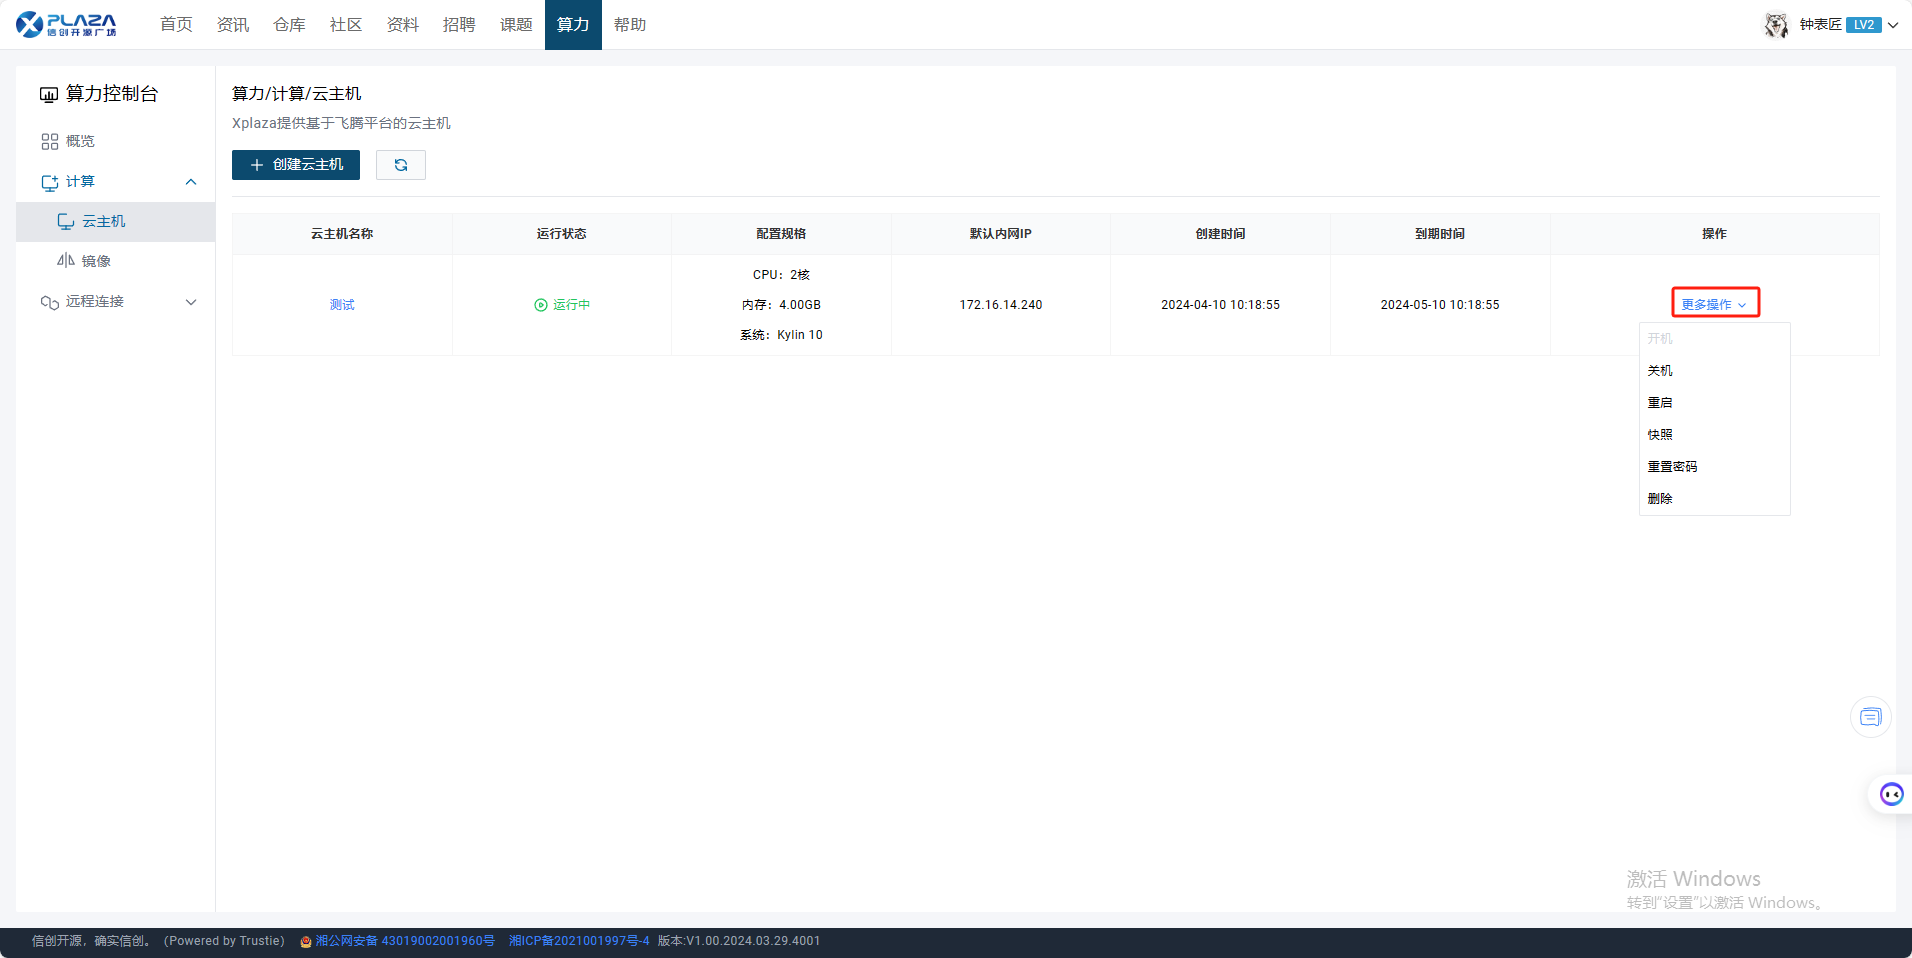Select Snapshot (快照) menu option
This screenshot has width=1912, height=958.
[1660, 435]
